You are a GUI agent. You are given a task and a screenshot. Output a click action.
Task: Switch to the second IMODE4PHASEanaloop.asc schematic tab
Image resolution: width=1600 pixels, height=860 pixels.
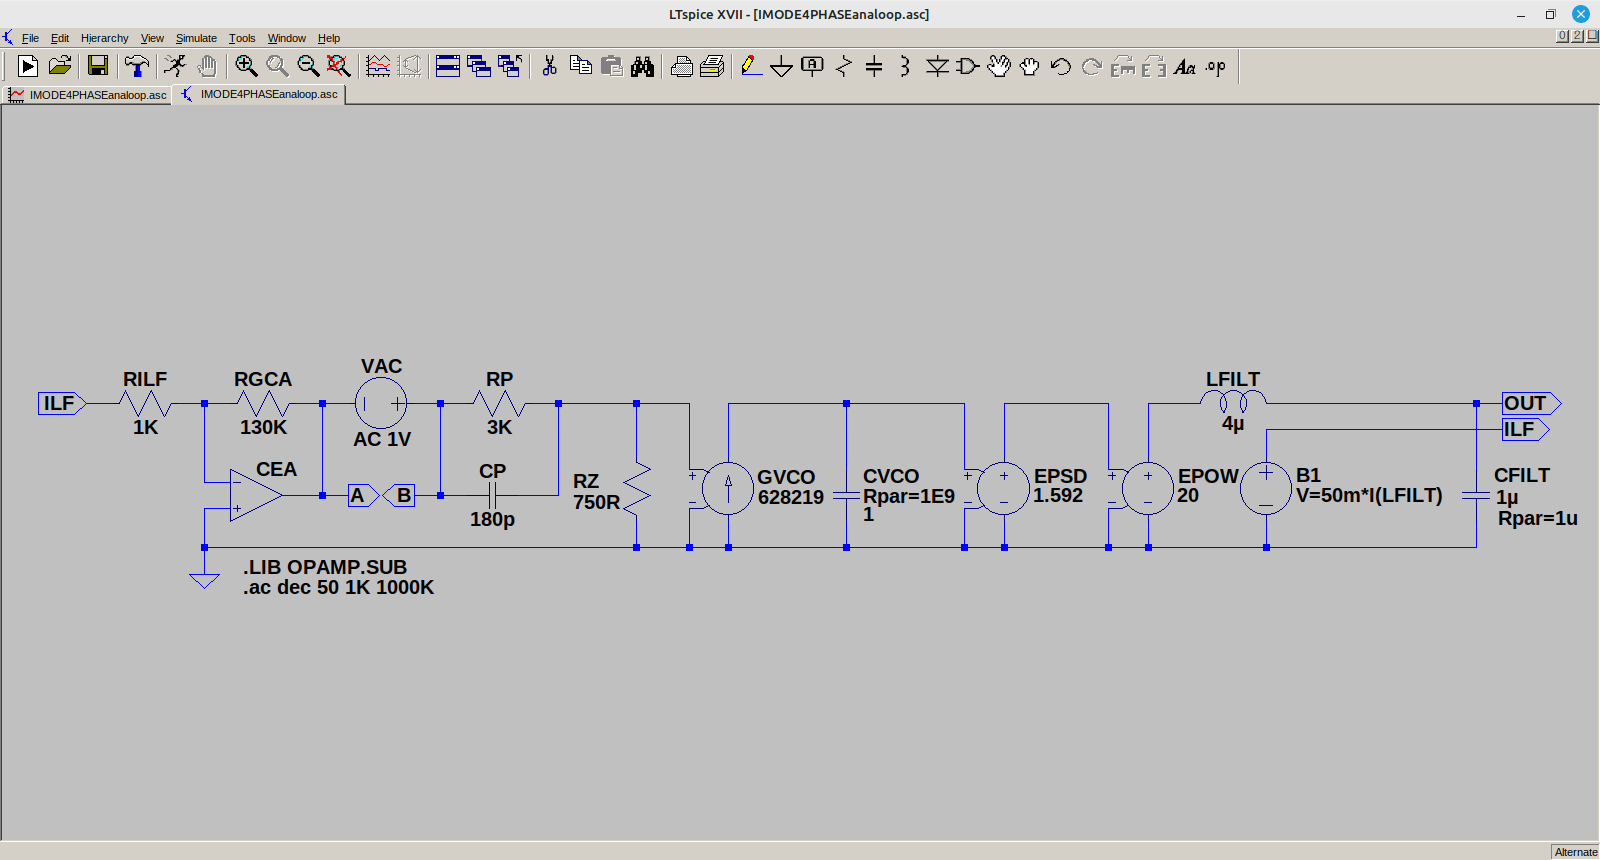point(259,94)
